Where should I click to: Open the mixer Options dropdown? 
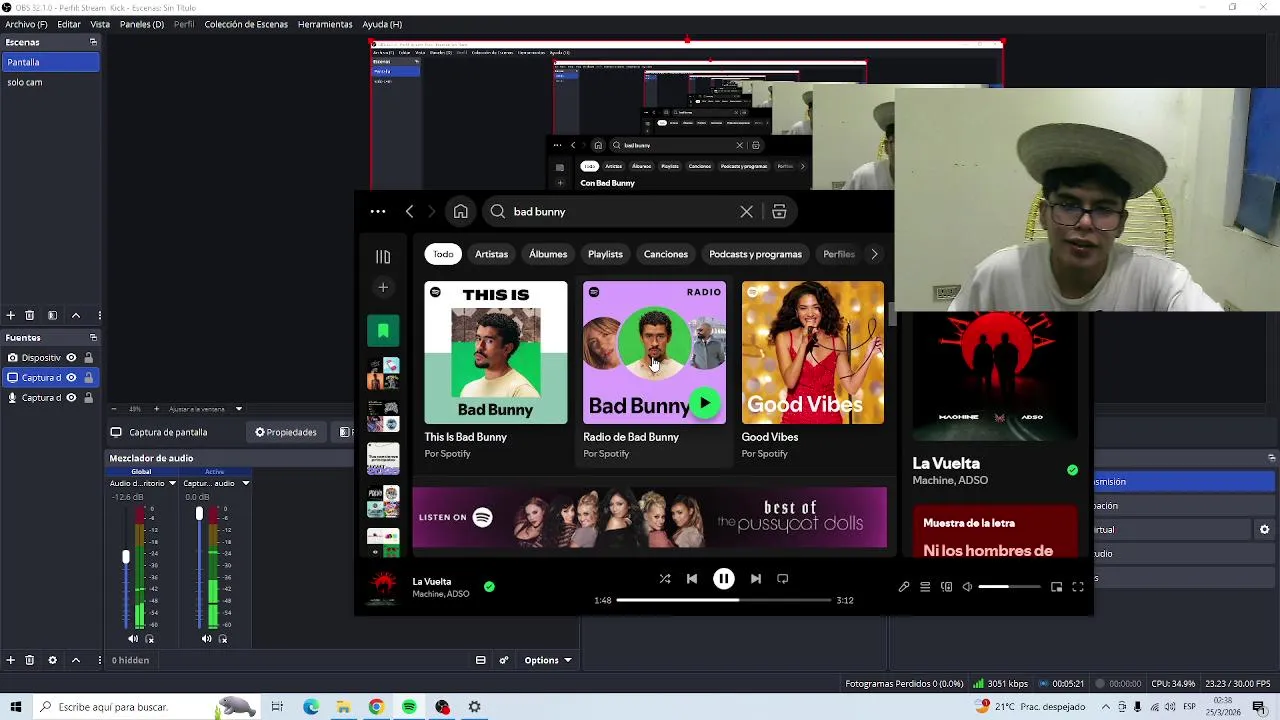tap(547, 660)
